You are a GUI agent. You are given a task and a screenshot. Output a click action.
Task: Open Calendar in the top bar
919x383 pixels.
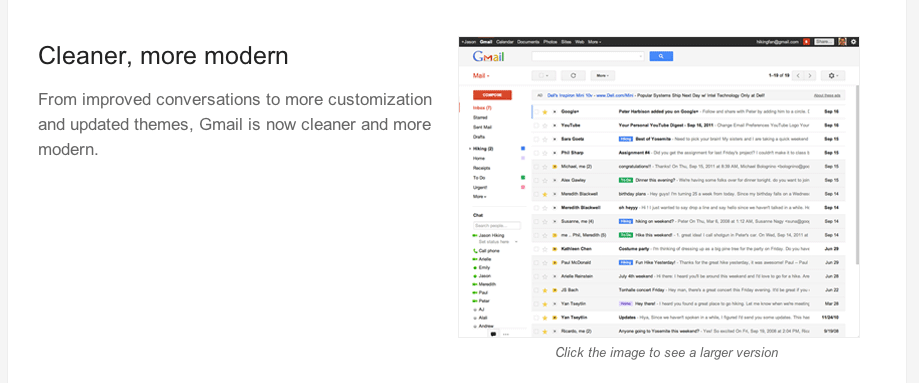[505, 42]
